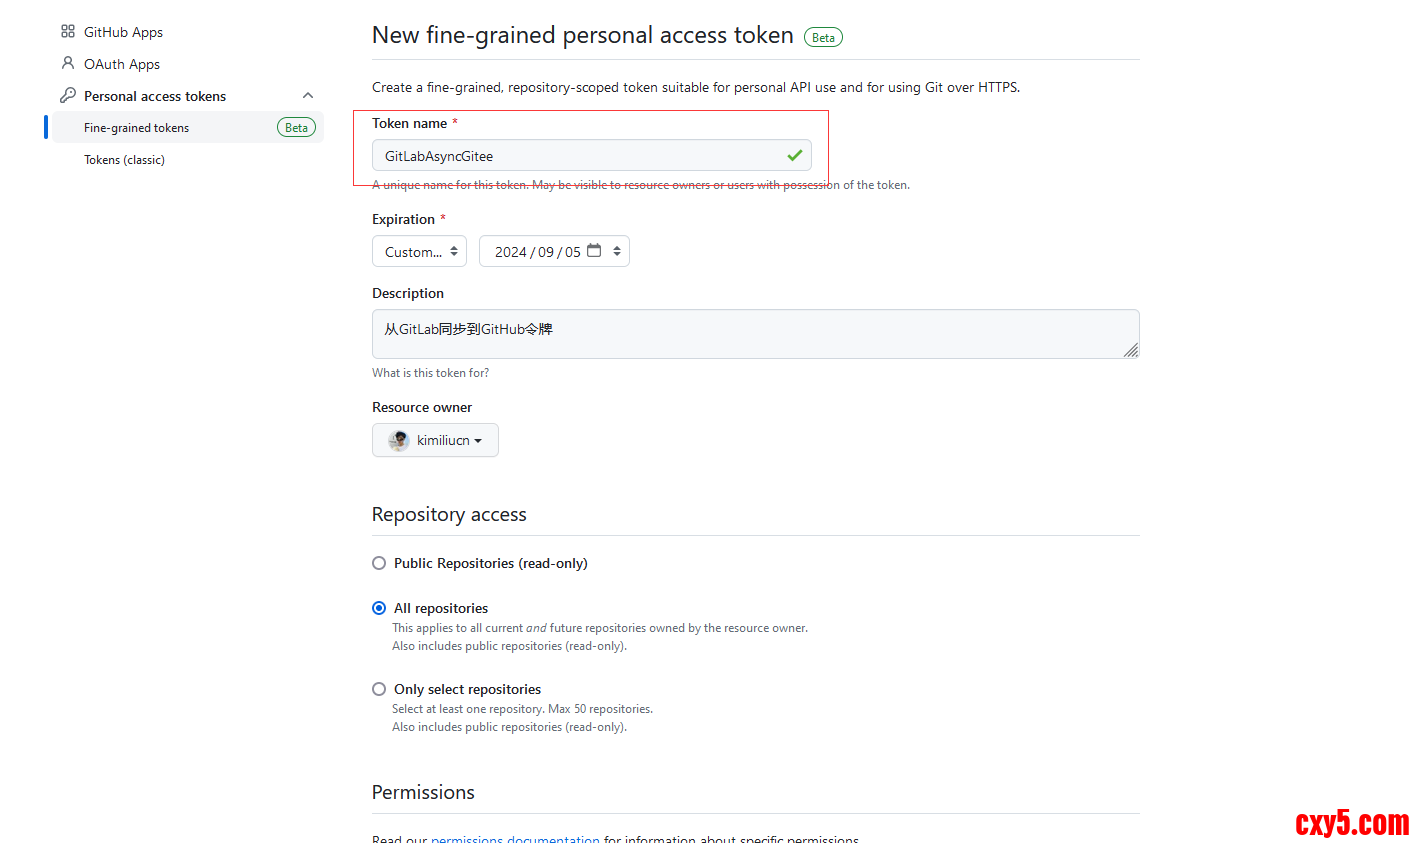Click the Beta badge beside Fine-grained tokens

point(296,128)
